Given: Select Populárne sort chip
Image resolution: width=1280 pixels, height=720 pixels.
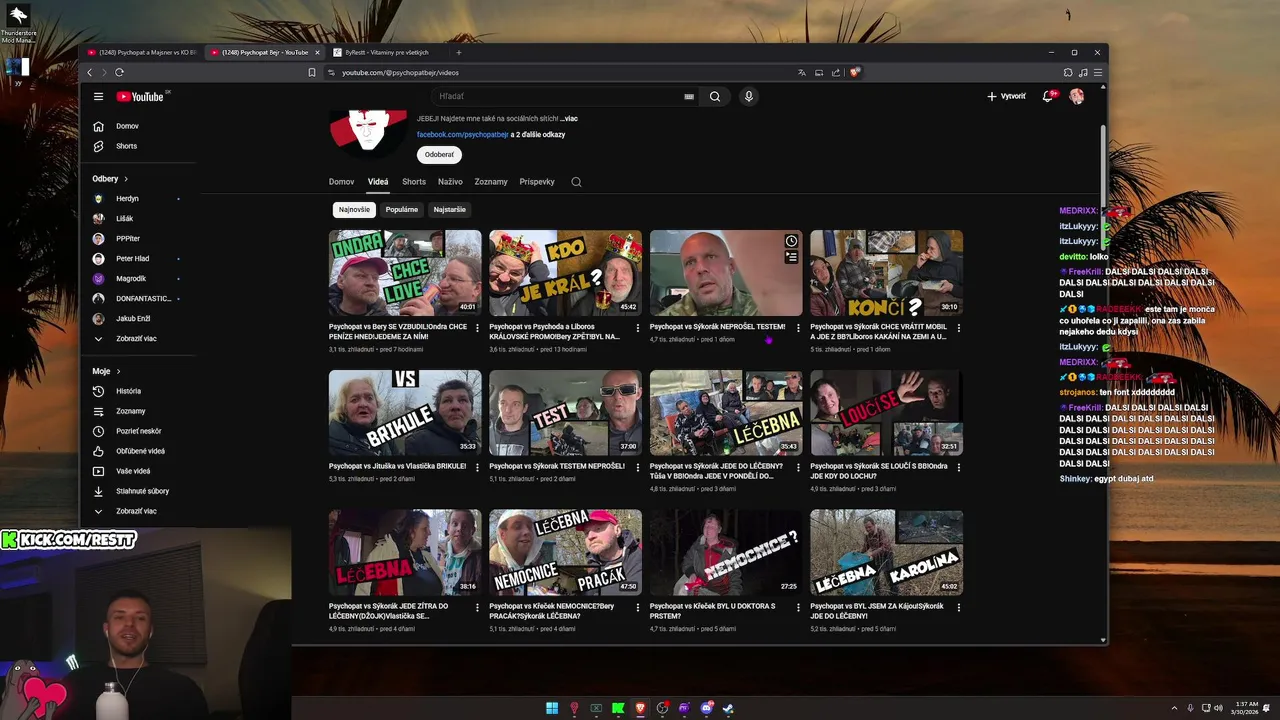Looking at the screenshot, I should tap(402, 210).
